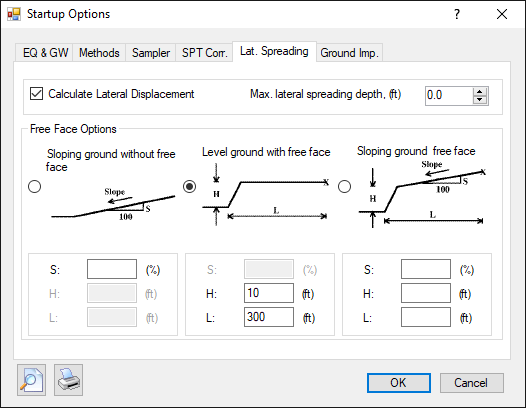The width and height of the screenshot is (526, 408).
Task: Click the L field containing 300
Action: 269,317
